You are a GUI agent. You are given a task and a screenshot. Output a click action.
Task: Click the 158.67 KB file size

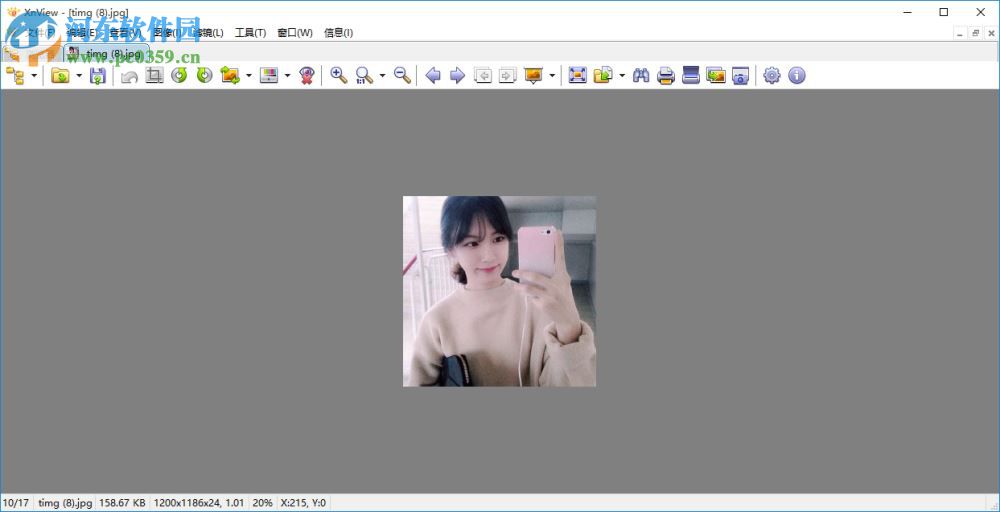coord(122,503)
